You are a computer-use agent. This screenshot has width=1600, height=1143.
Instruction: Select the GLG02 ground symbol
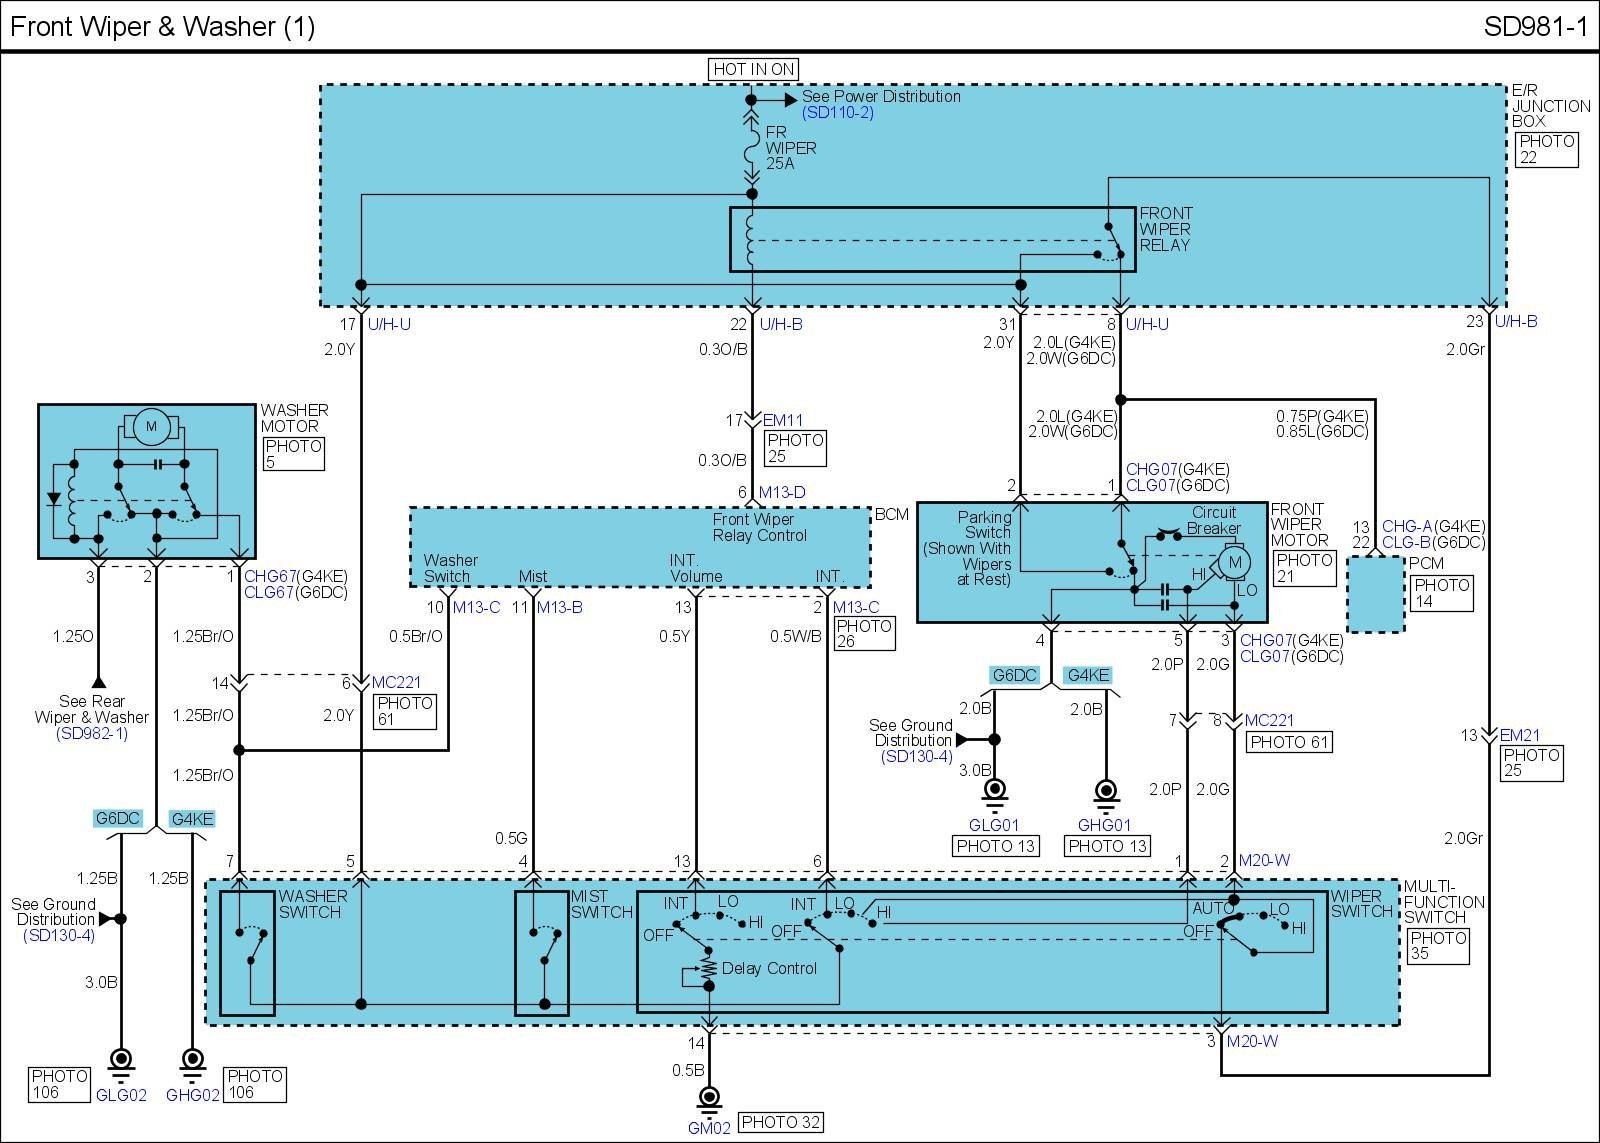[x=121, y=1060]
